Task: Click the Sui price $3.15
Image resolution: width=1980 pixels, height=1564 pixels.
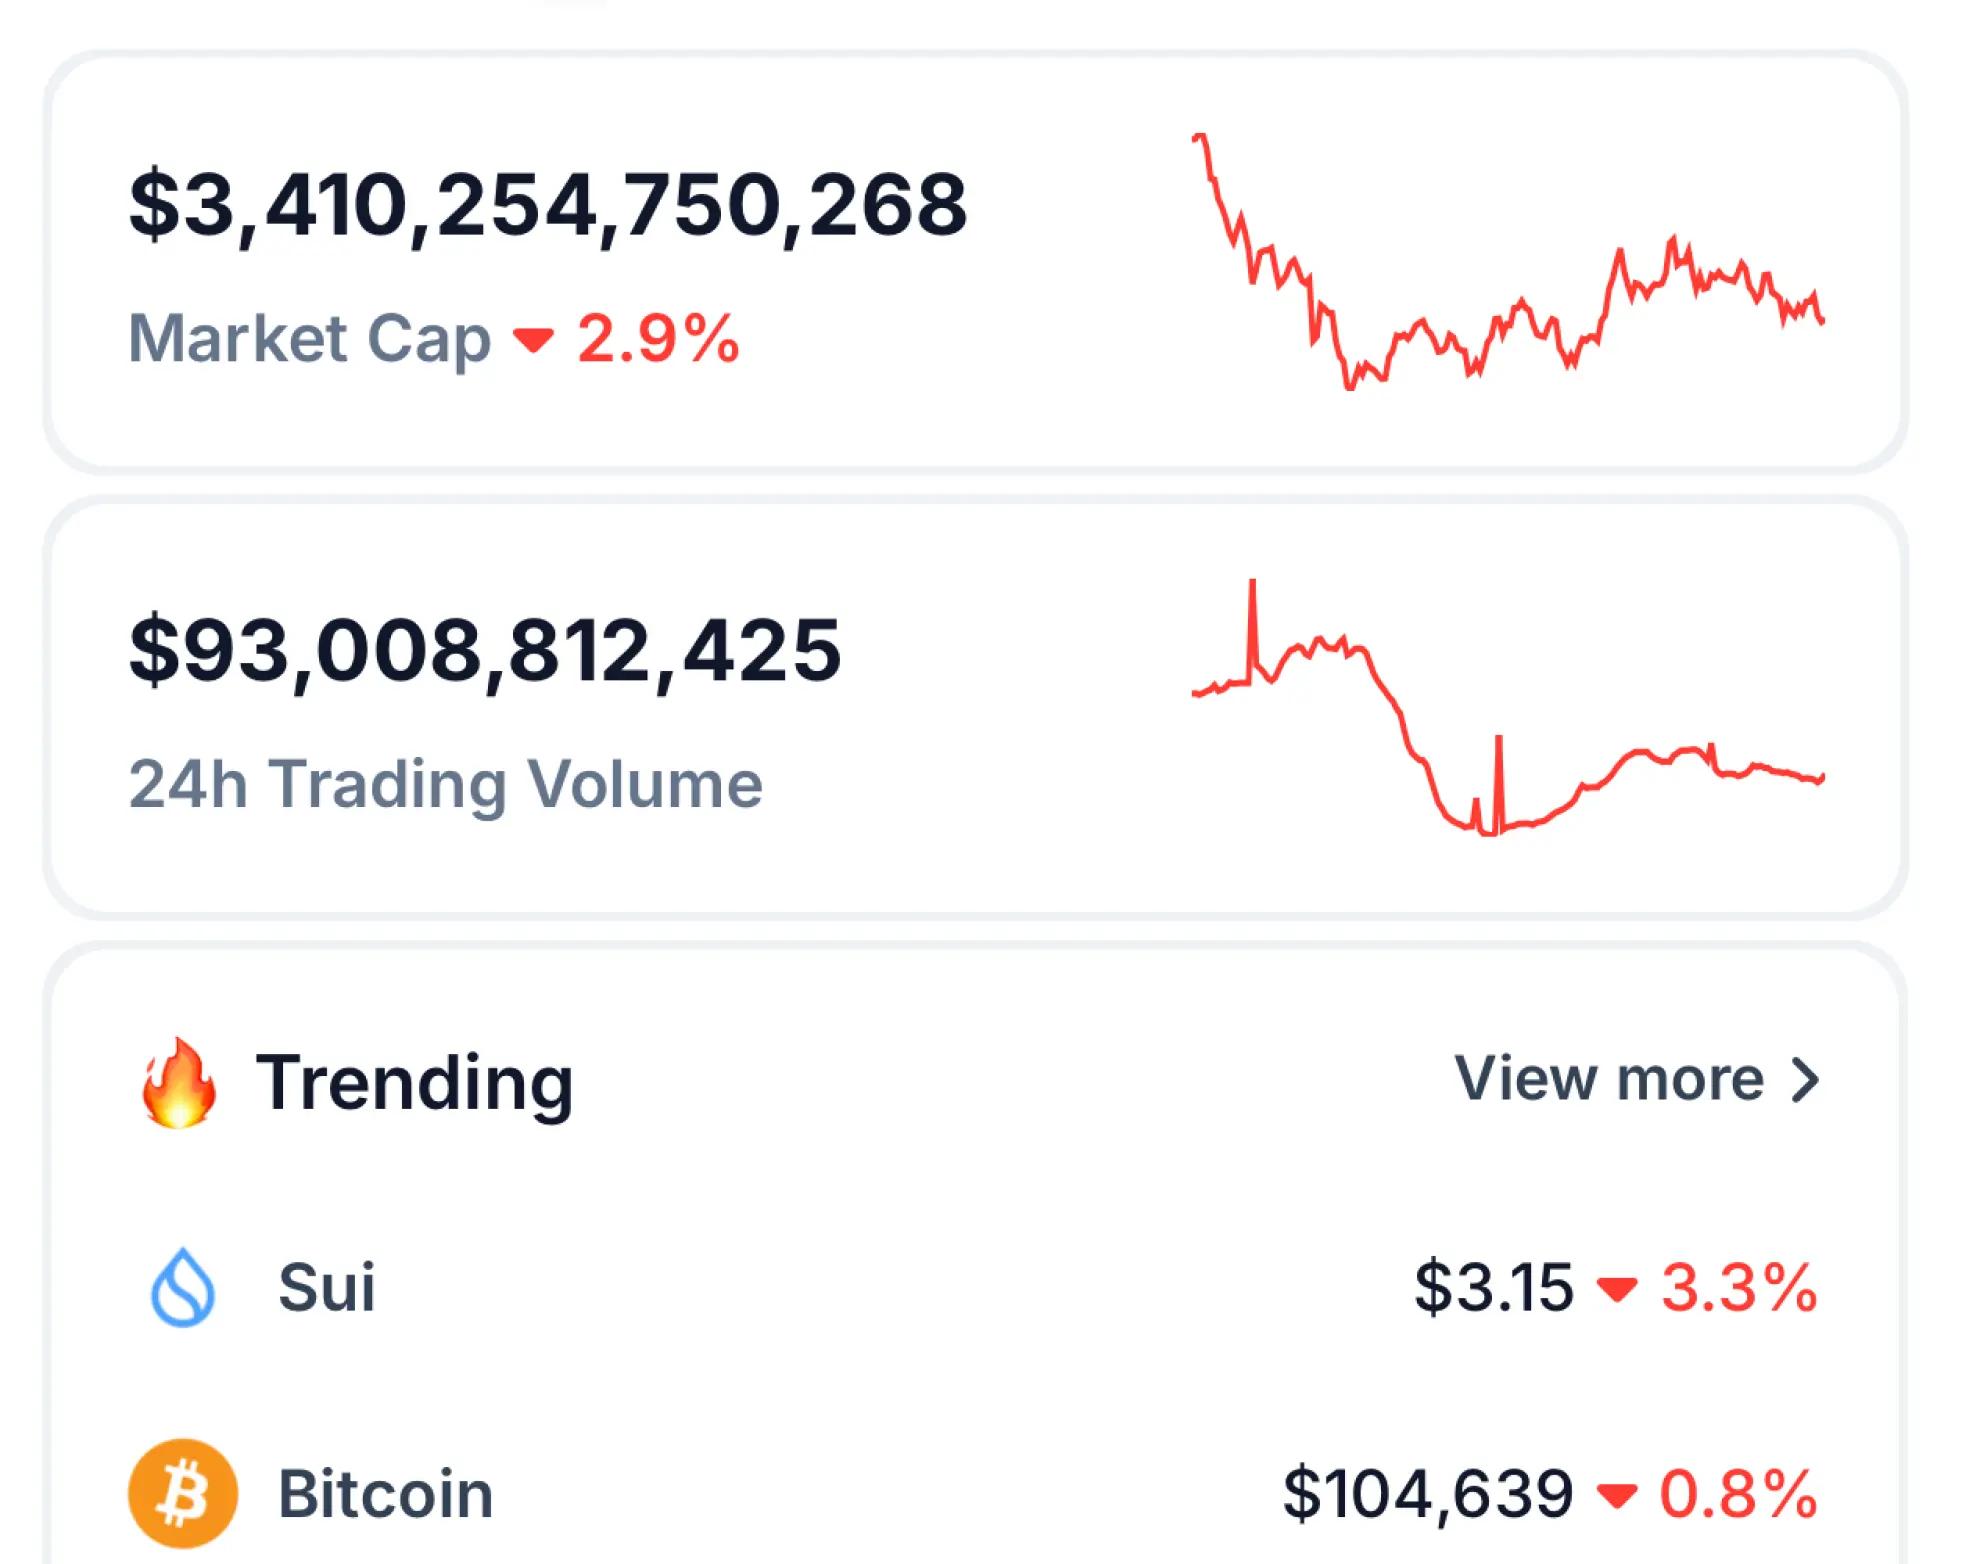Action: [1493, 1287]
